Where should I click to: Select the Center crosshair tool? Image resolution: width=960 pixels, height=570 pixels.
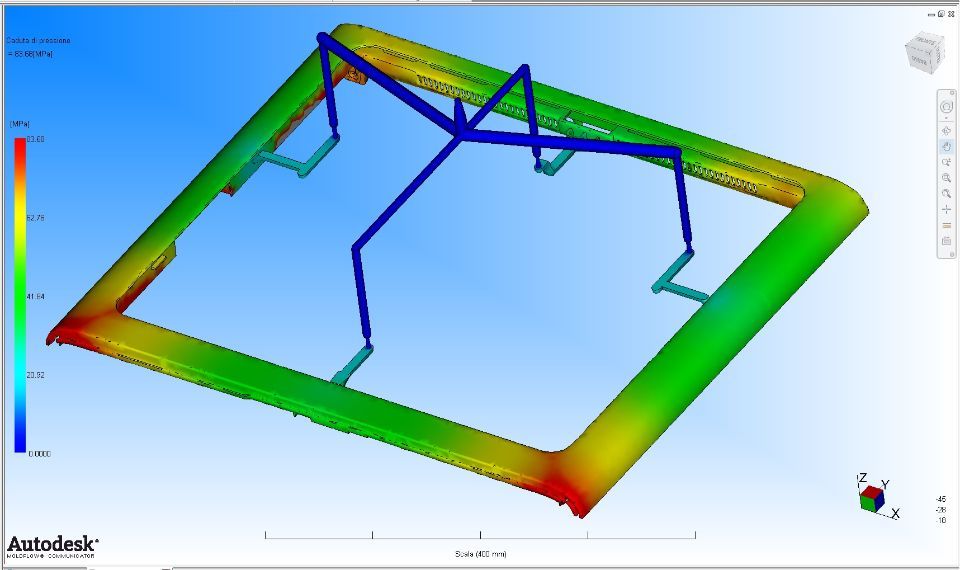pos(946,210)
